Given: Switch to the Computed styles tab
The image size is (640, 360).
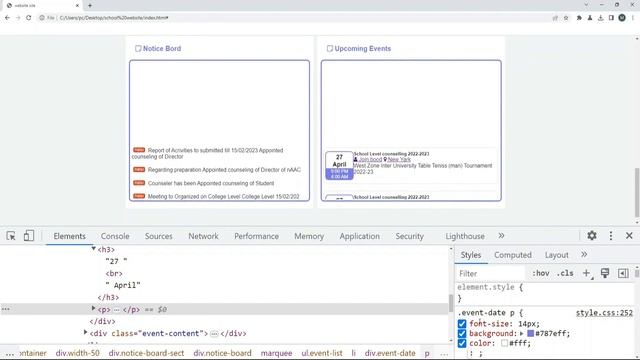Looking at the screenshot, I should click(513, 255).
